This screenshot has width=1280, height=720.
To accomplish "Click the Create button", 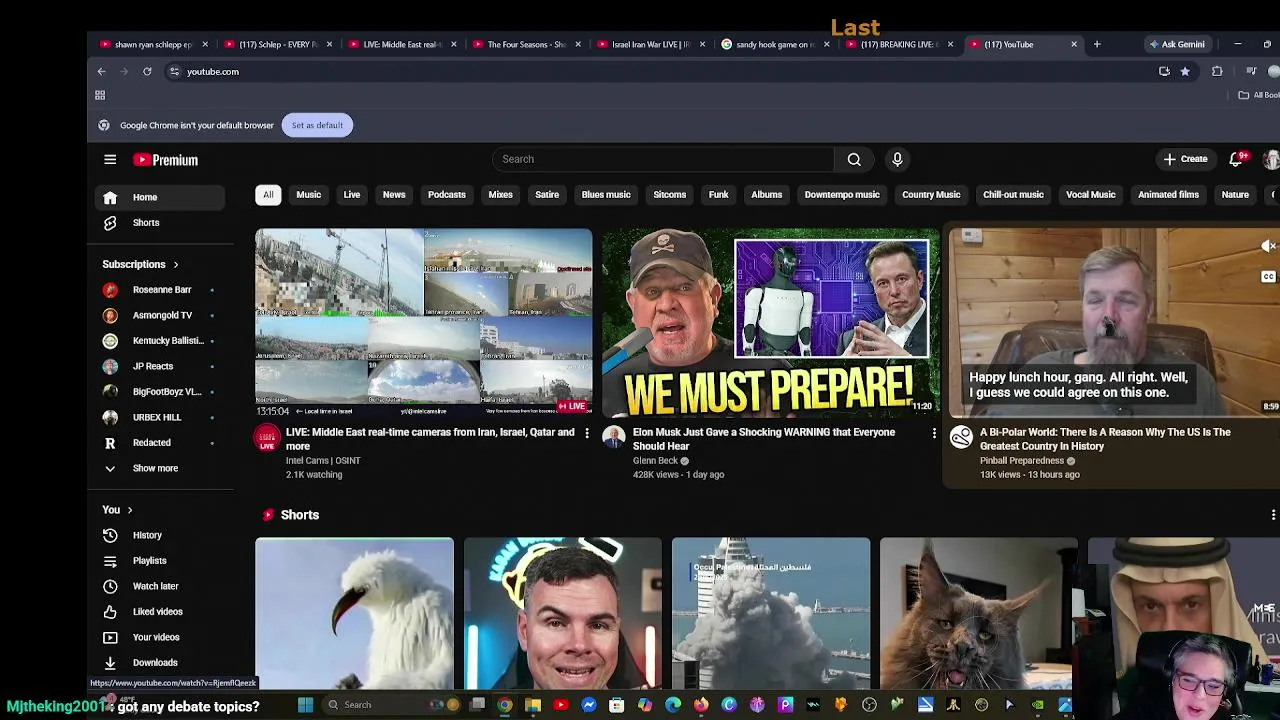I will click(1185, 159).
